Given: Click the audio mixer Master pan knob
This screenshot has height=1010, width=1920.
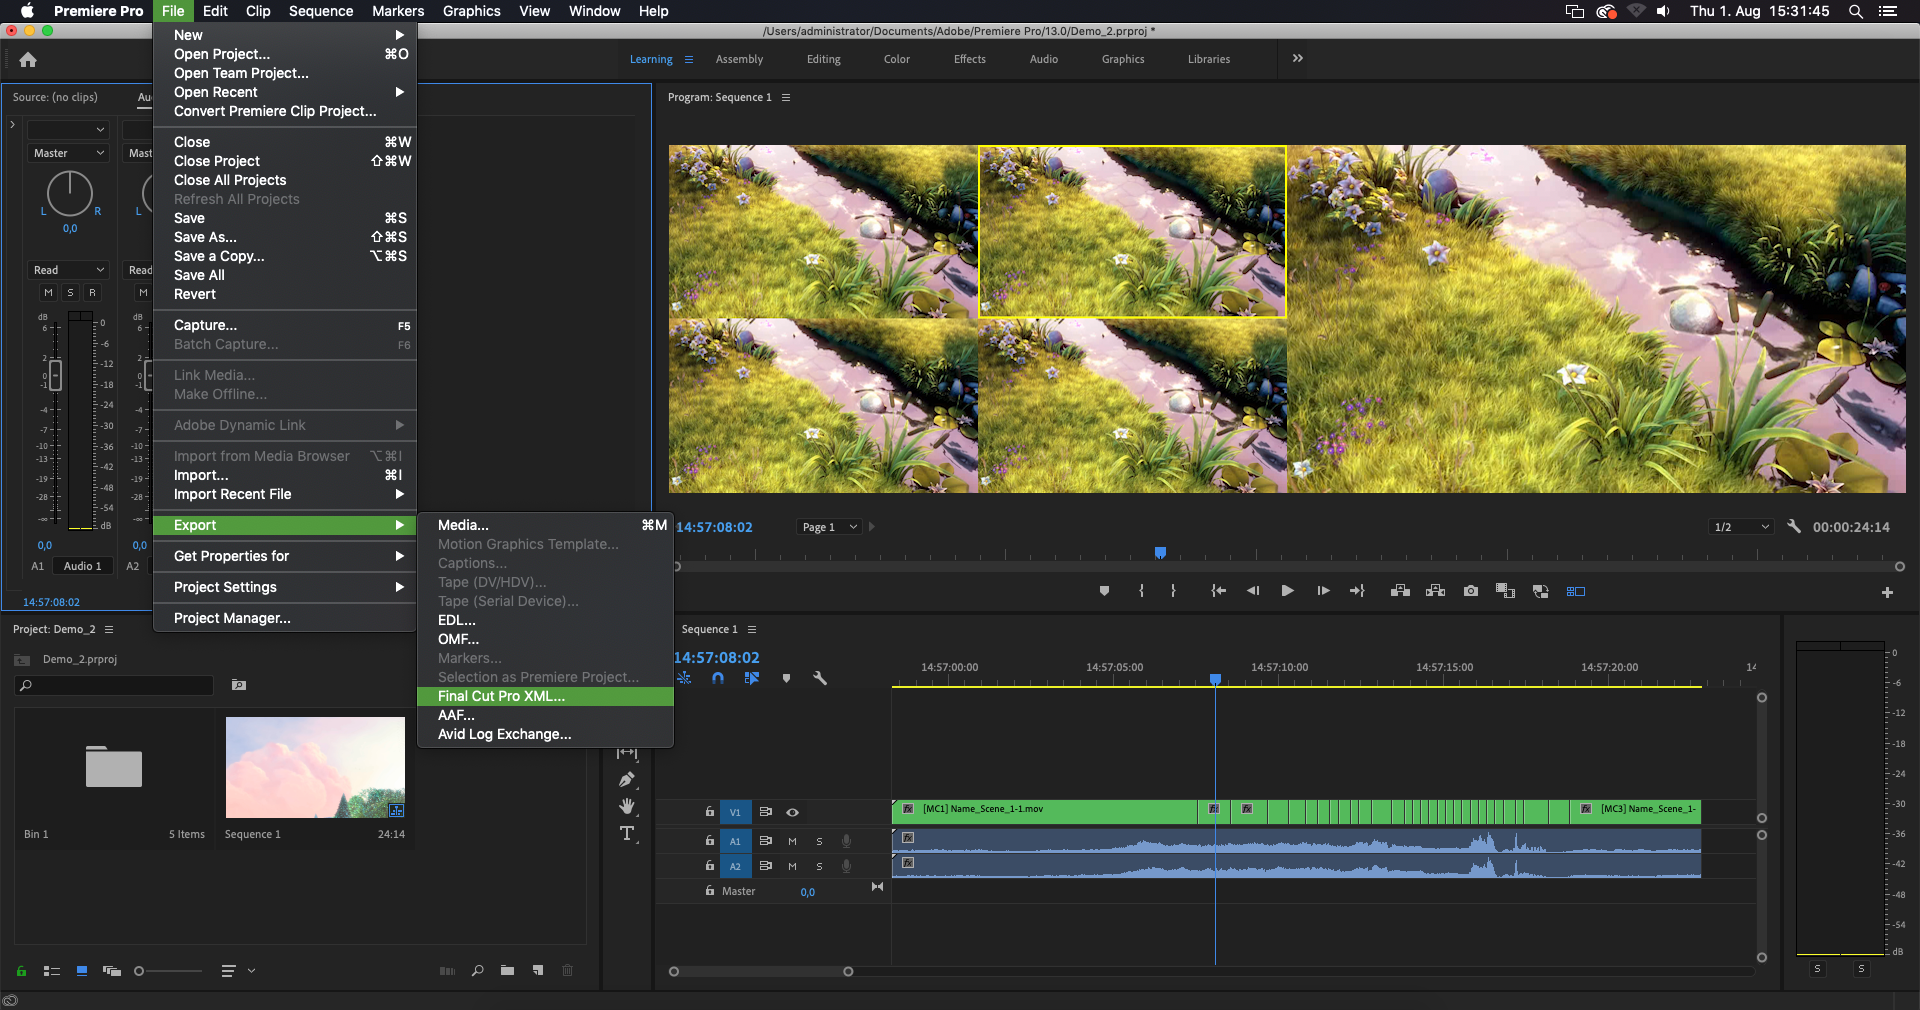Looking at the screenshot, I should click(x=70, y=194).
